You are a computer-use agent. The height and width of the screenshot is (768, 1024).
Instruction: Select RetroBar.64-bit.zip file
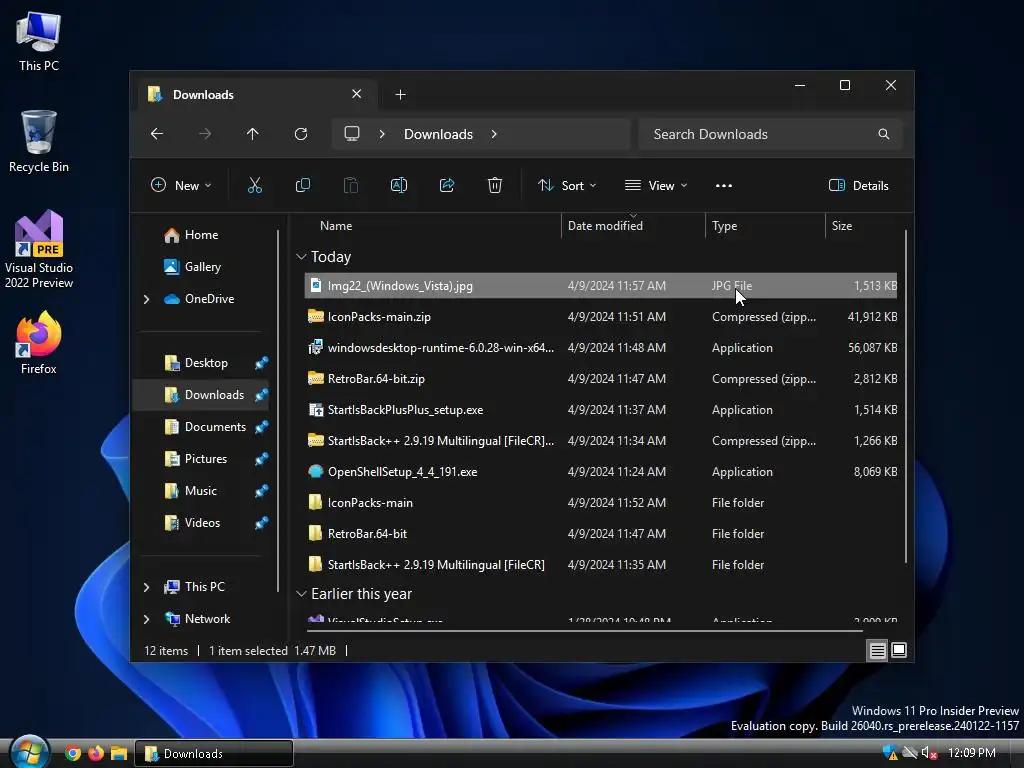click(601, 379)
